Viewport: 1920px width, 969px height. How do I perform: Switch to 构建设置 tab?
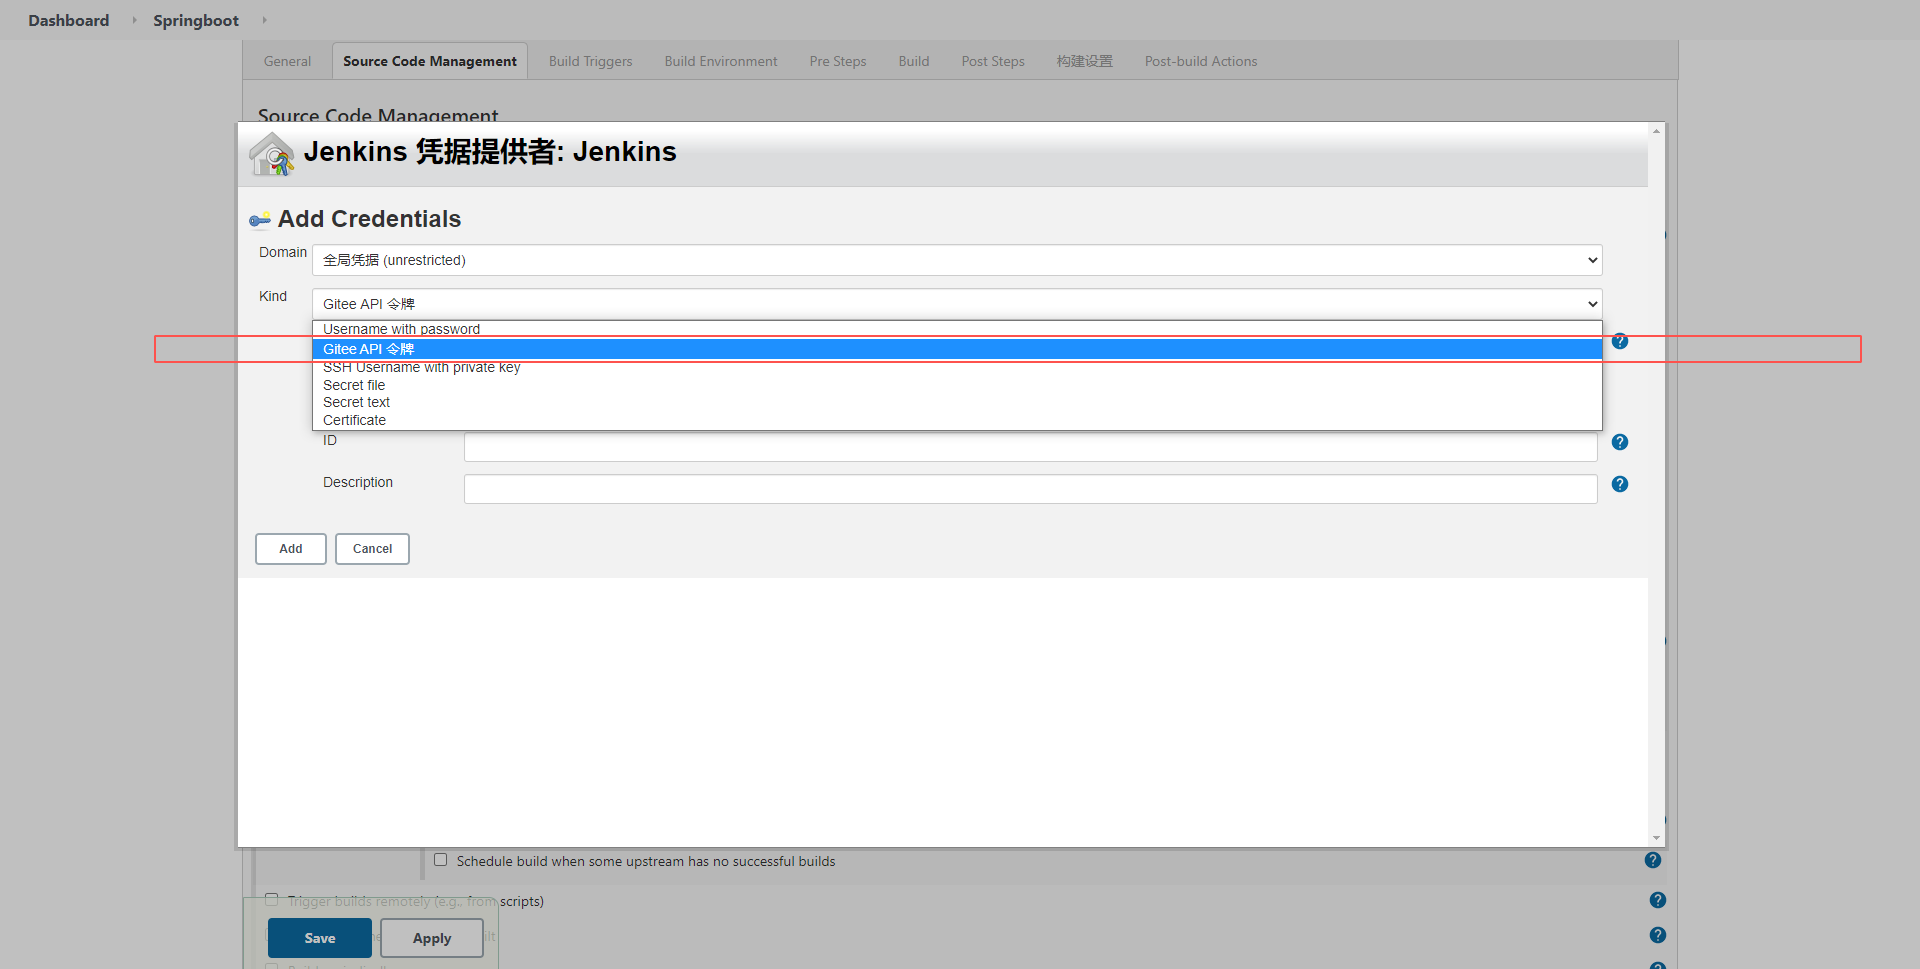(1085, 61)
